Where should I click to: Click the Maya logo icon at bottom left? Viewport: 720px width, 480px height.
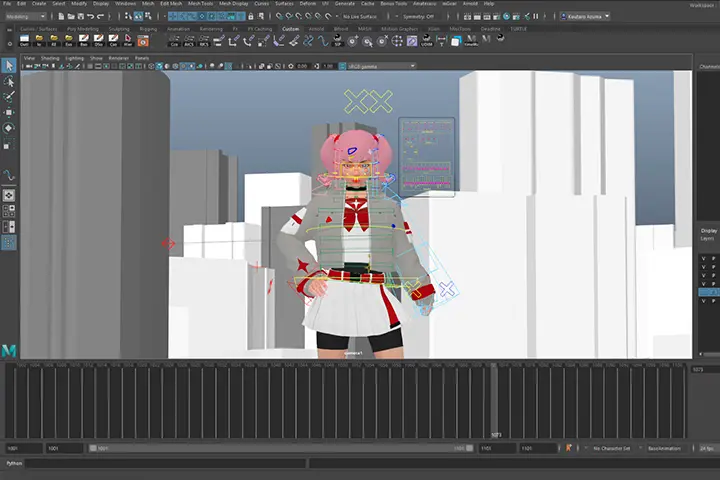(9, 350)
